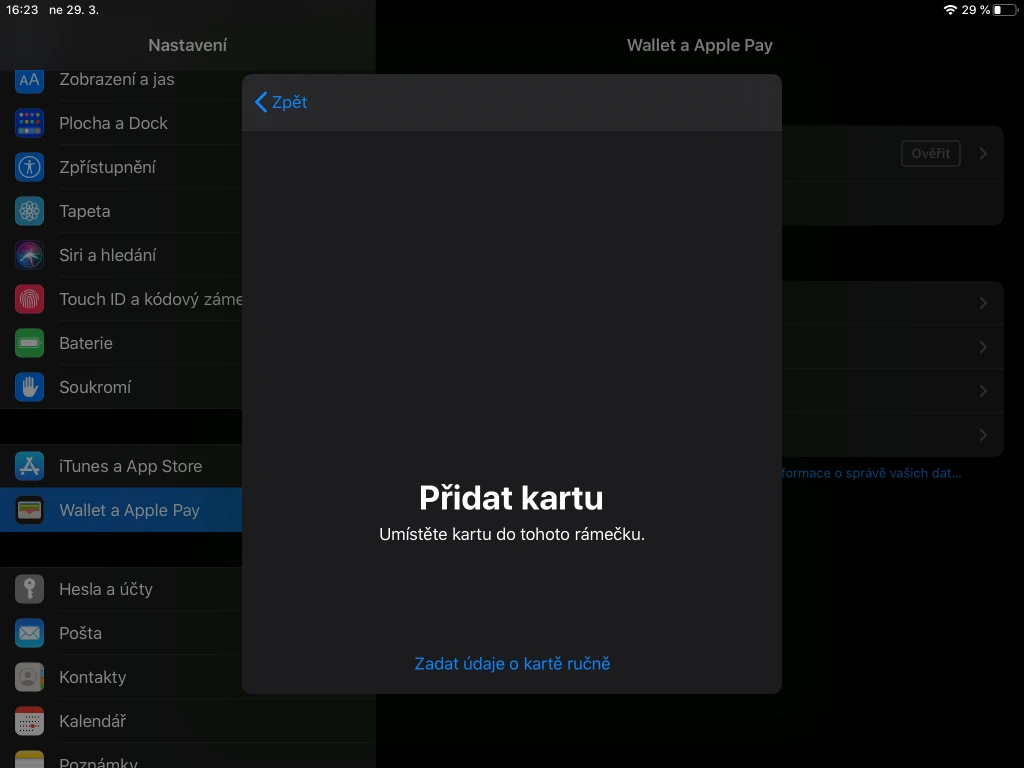This screenshot has height=768, width=1024.
Task: Select the Baterie battery icon
Action: 30,343
